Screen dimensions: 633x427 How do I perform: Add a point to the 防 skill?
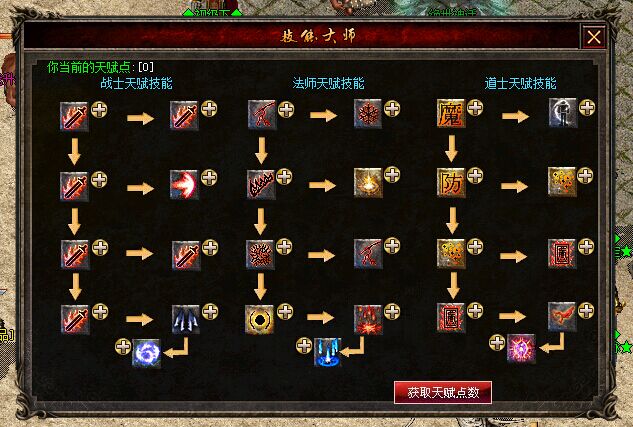coord(475,176)
